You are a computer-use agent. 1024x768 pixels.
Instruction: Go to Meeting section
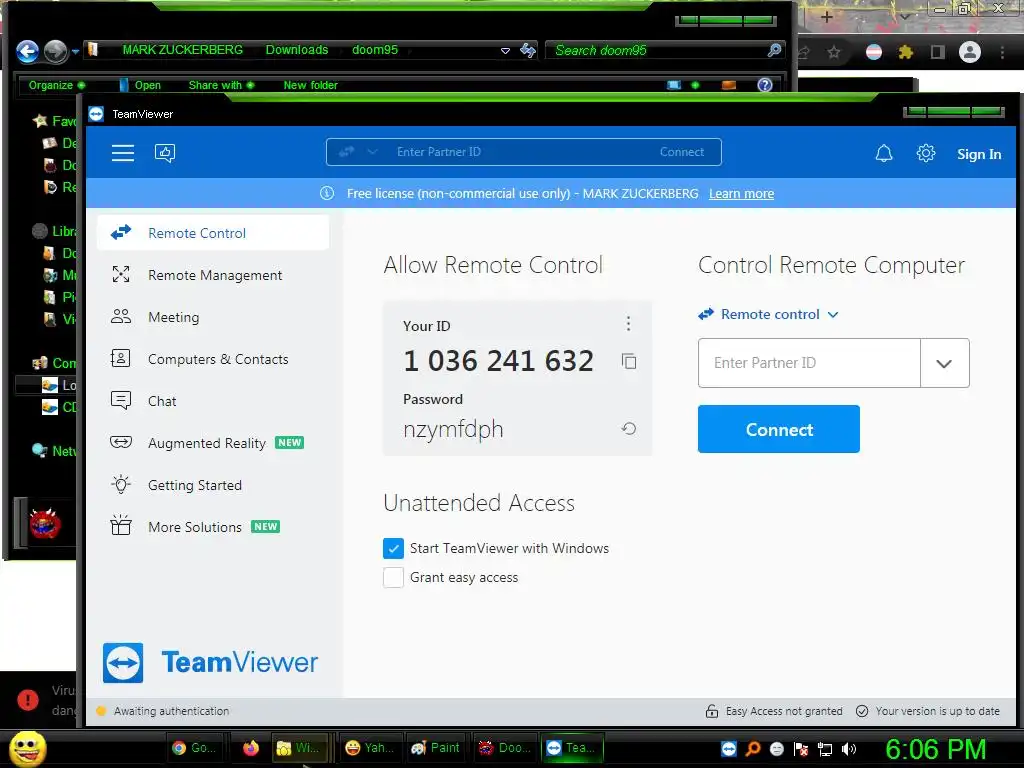[213, 317]
